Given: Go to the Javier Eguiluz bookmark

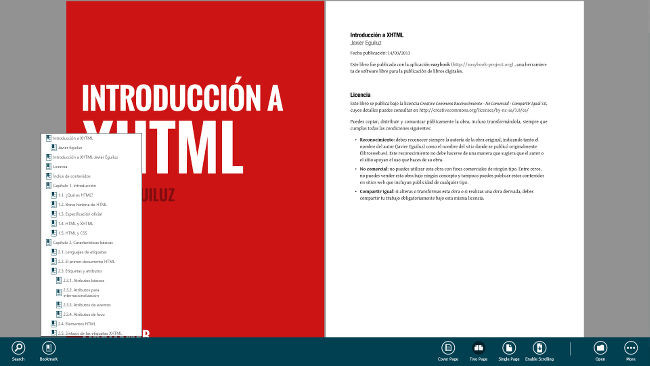Looking at the screenshot, I should tap(66, 148).
